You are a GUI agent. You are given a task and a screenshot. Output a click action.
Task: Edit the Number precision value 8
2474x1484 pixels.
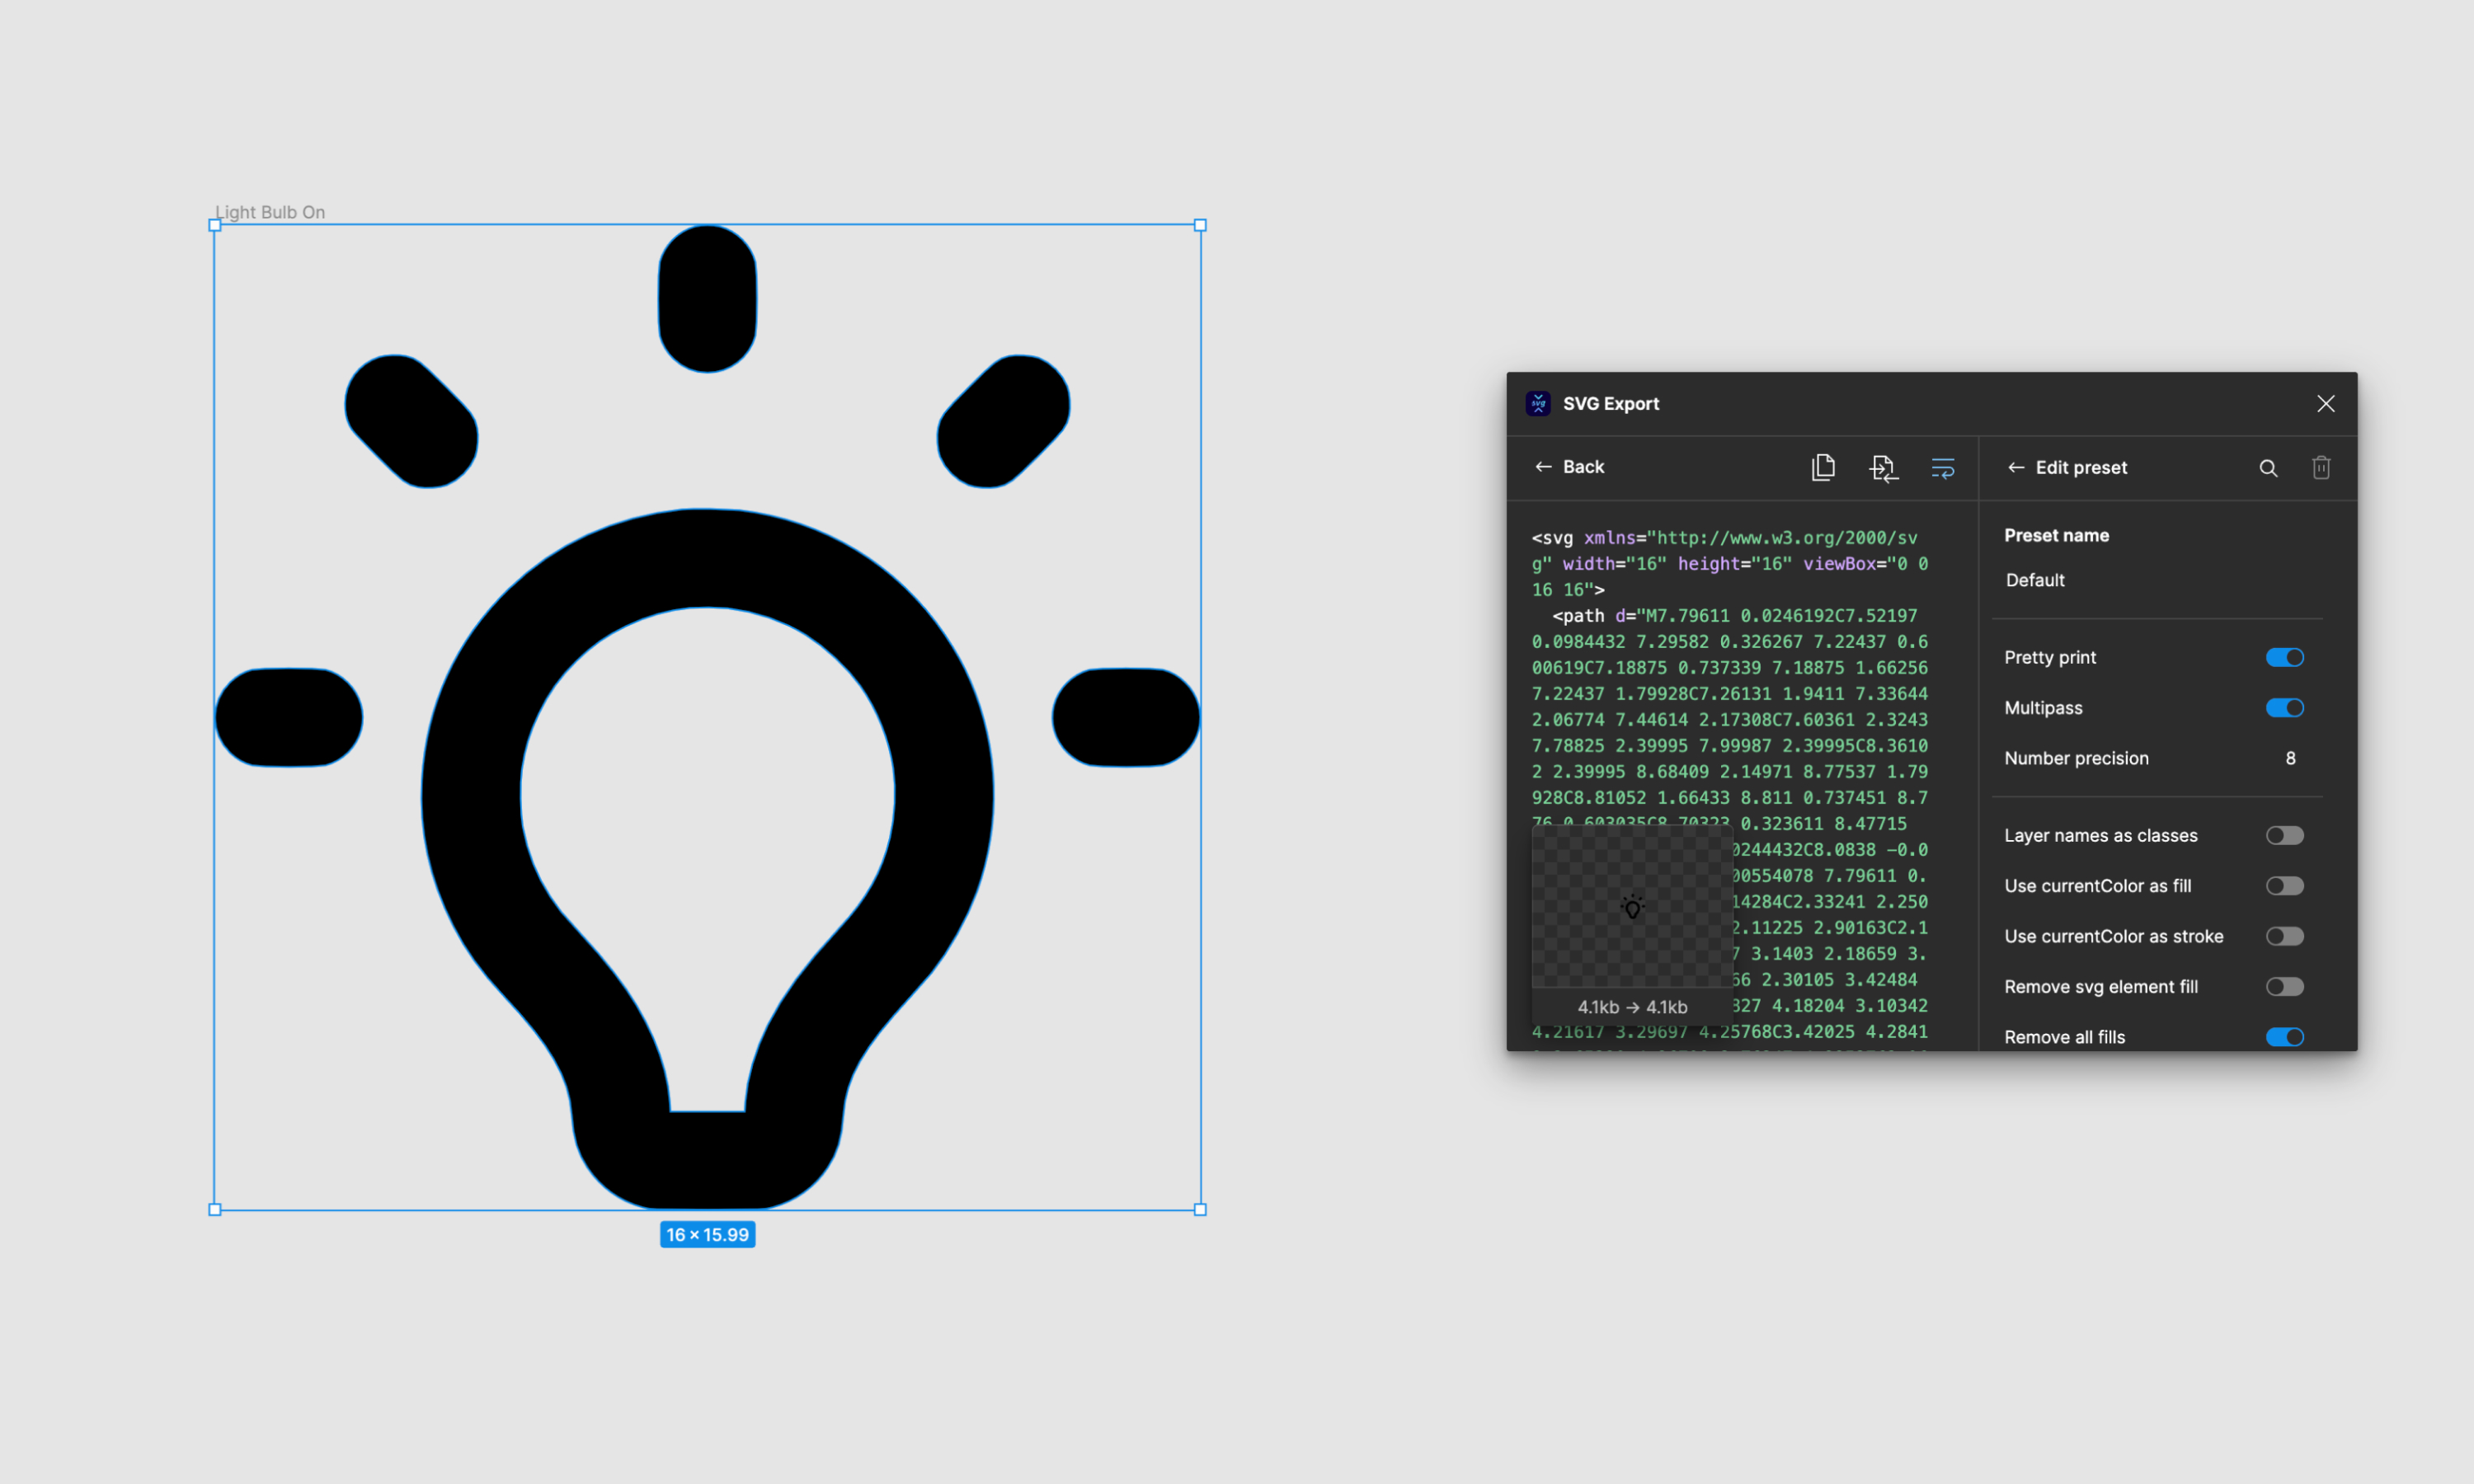[x=2290, y=758]
